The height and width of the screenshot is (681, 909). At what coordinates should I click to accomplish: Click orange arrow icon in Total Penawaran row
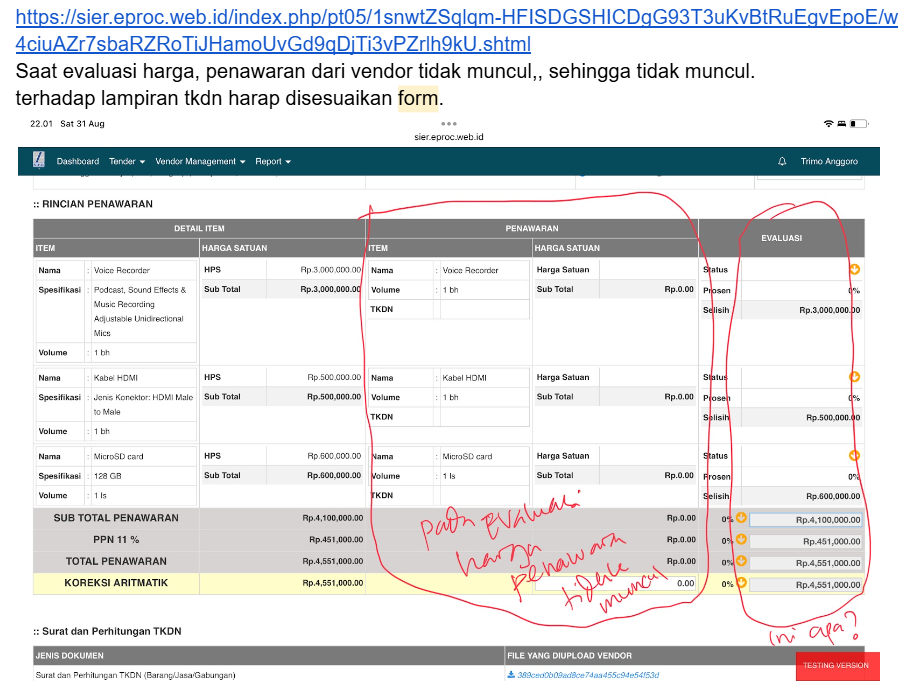[x=741, y=562]
